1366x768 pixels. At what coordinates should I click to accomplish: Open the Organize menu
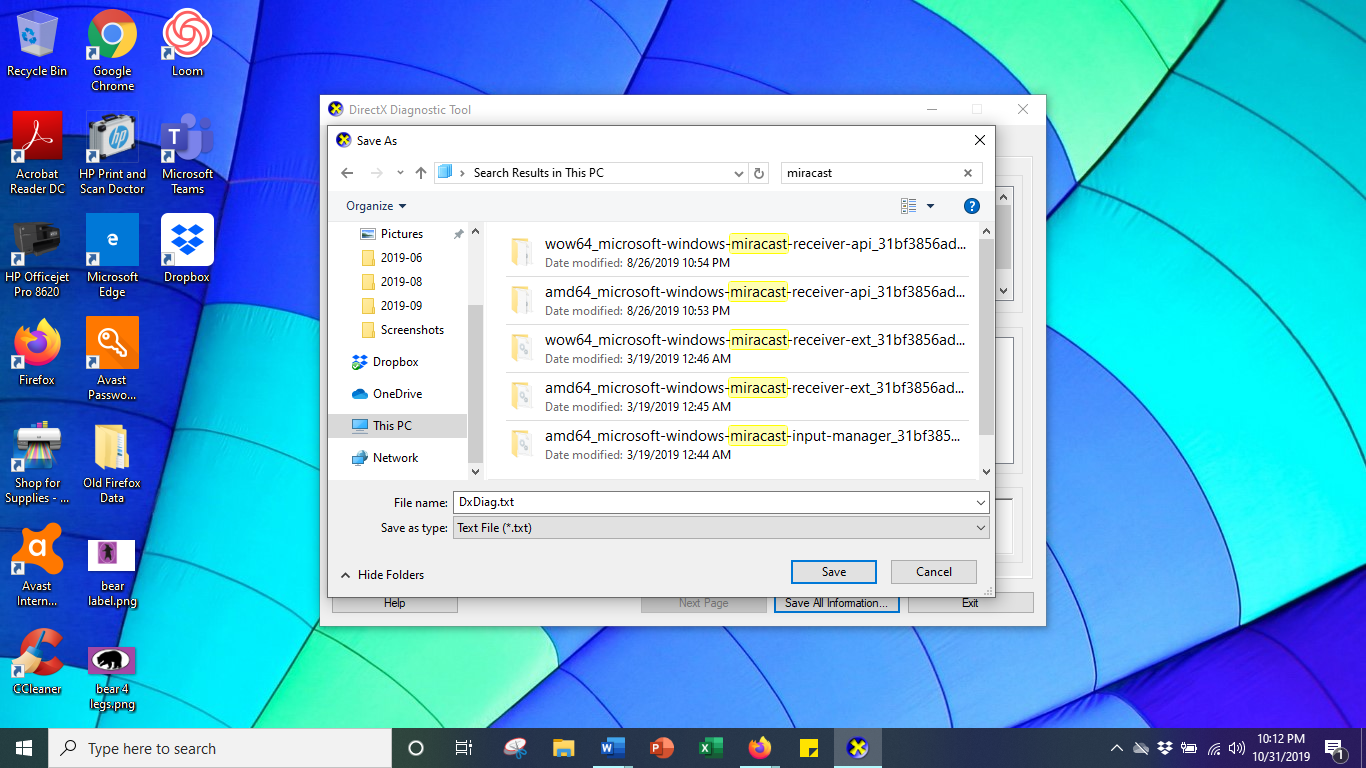[376, 206]
